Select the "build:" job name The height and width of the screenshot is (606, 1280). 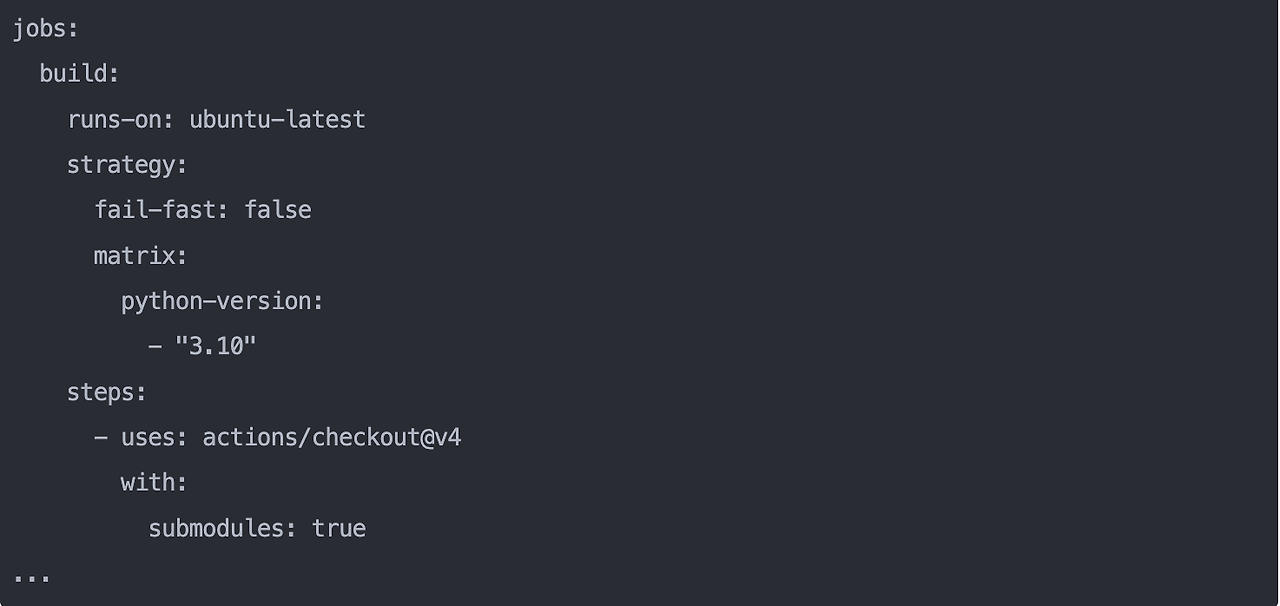(x=79, y=74)
